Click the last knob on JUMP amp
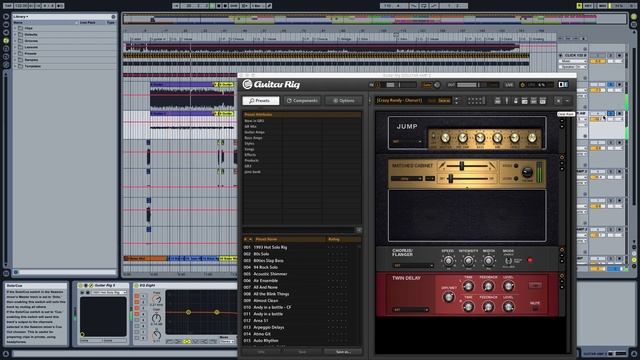This screenshot has width=640, height=360. point(531,138)
